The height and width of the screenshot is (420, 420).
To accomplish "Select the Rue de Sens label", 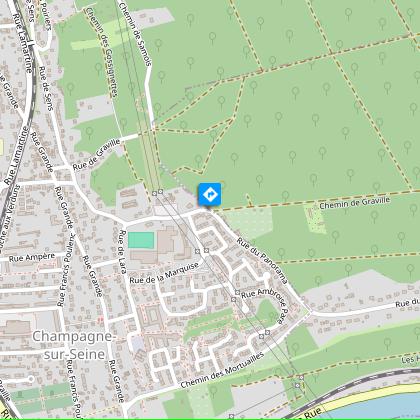I will (x=46, y=88).
